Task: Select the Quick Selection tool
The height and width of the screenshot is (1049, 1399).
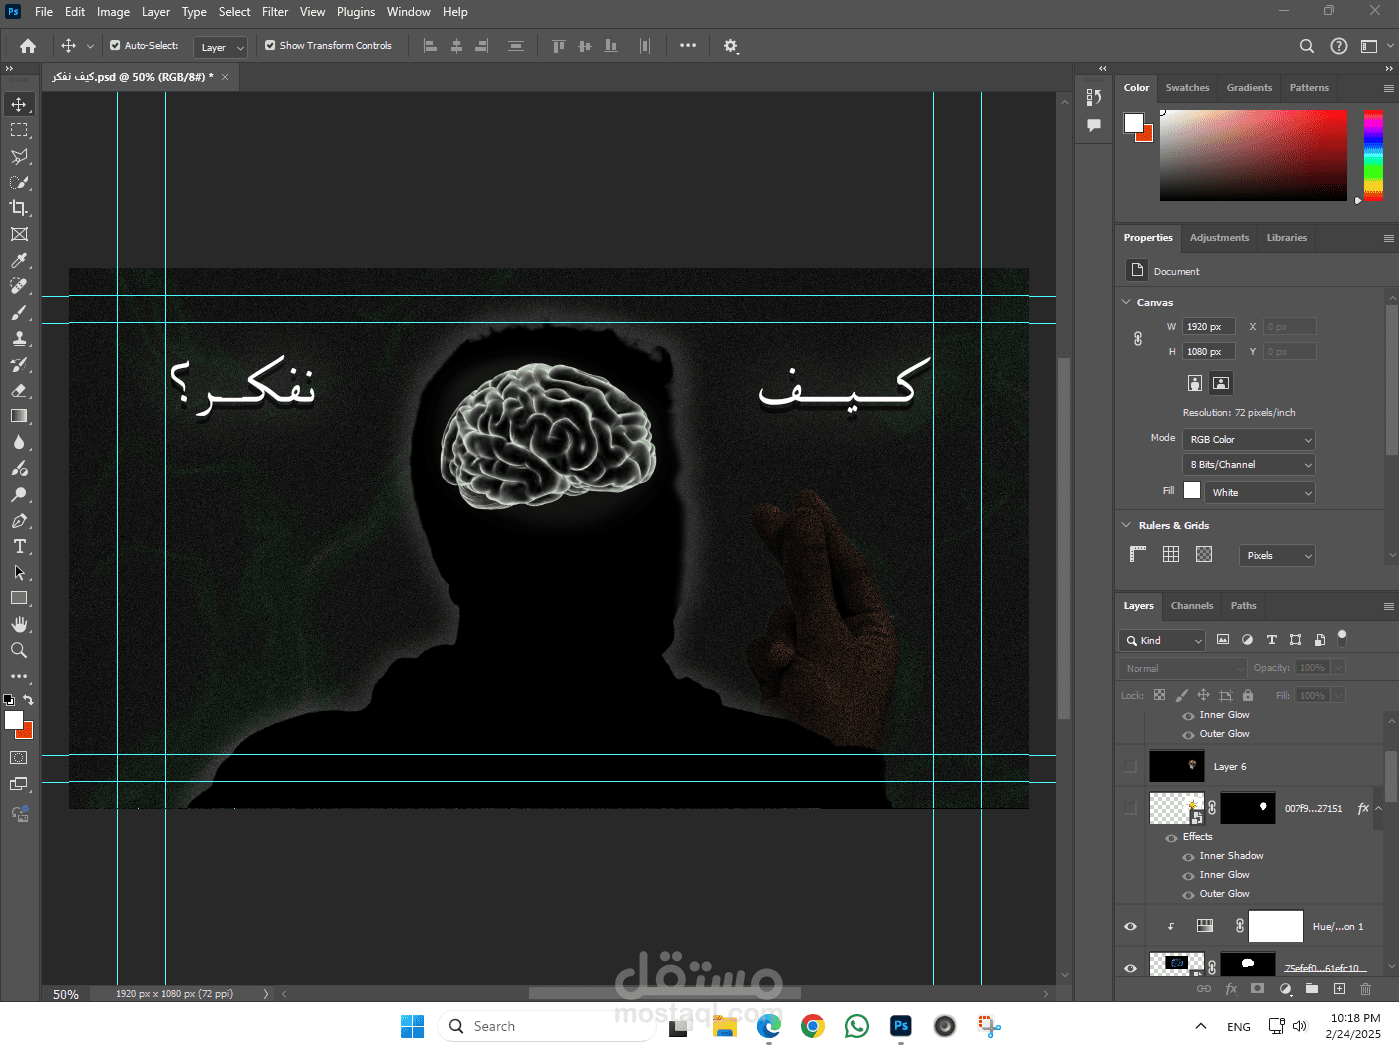Action: point(19,182)
